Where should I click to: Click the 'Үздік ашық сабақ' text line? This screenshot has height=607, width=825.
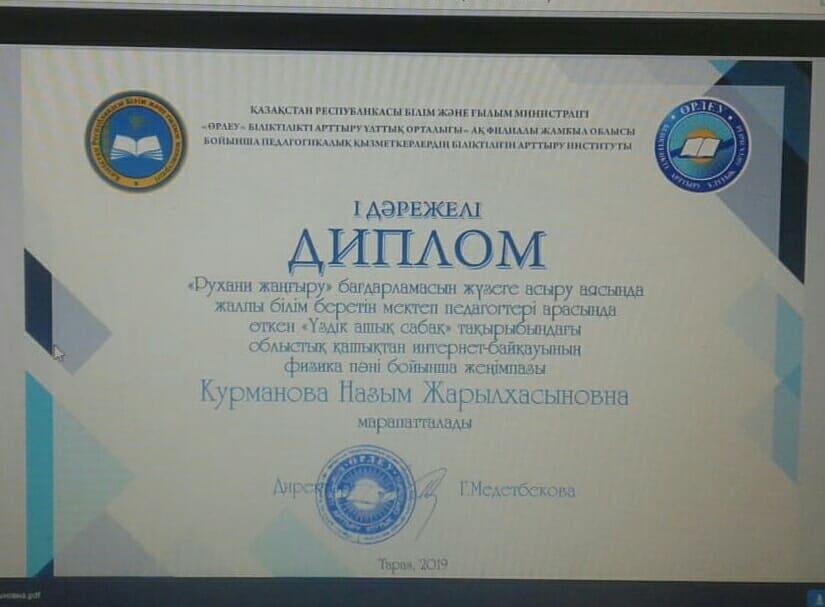click(x=416, y=329)
